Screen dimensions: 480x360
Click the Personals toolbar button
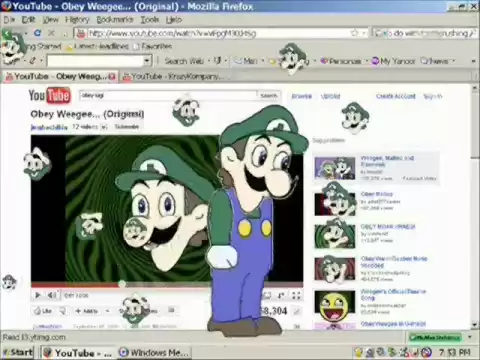click(x=341, y=61)
